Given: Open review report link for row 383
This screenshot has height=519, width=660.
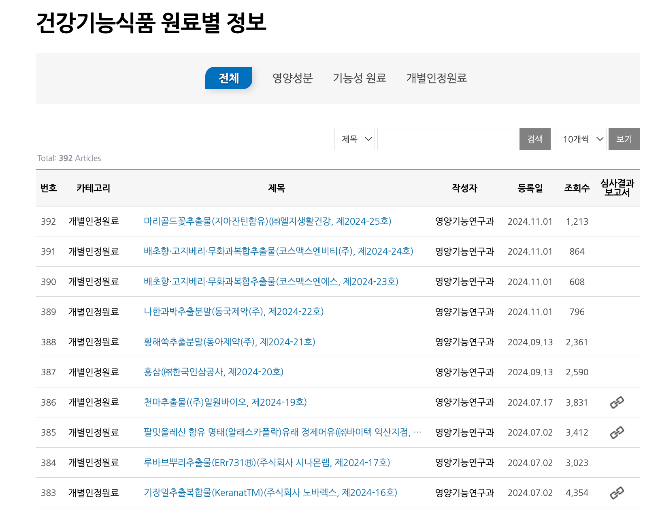Looking at the screenshot, I should (617, 492).
